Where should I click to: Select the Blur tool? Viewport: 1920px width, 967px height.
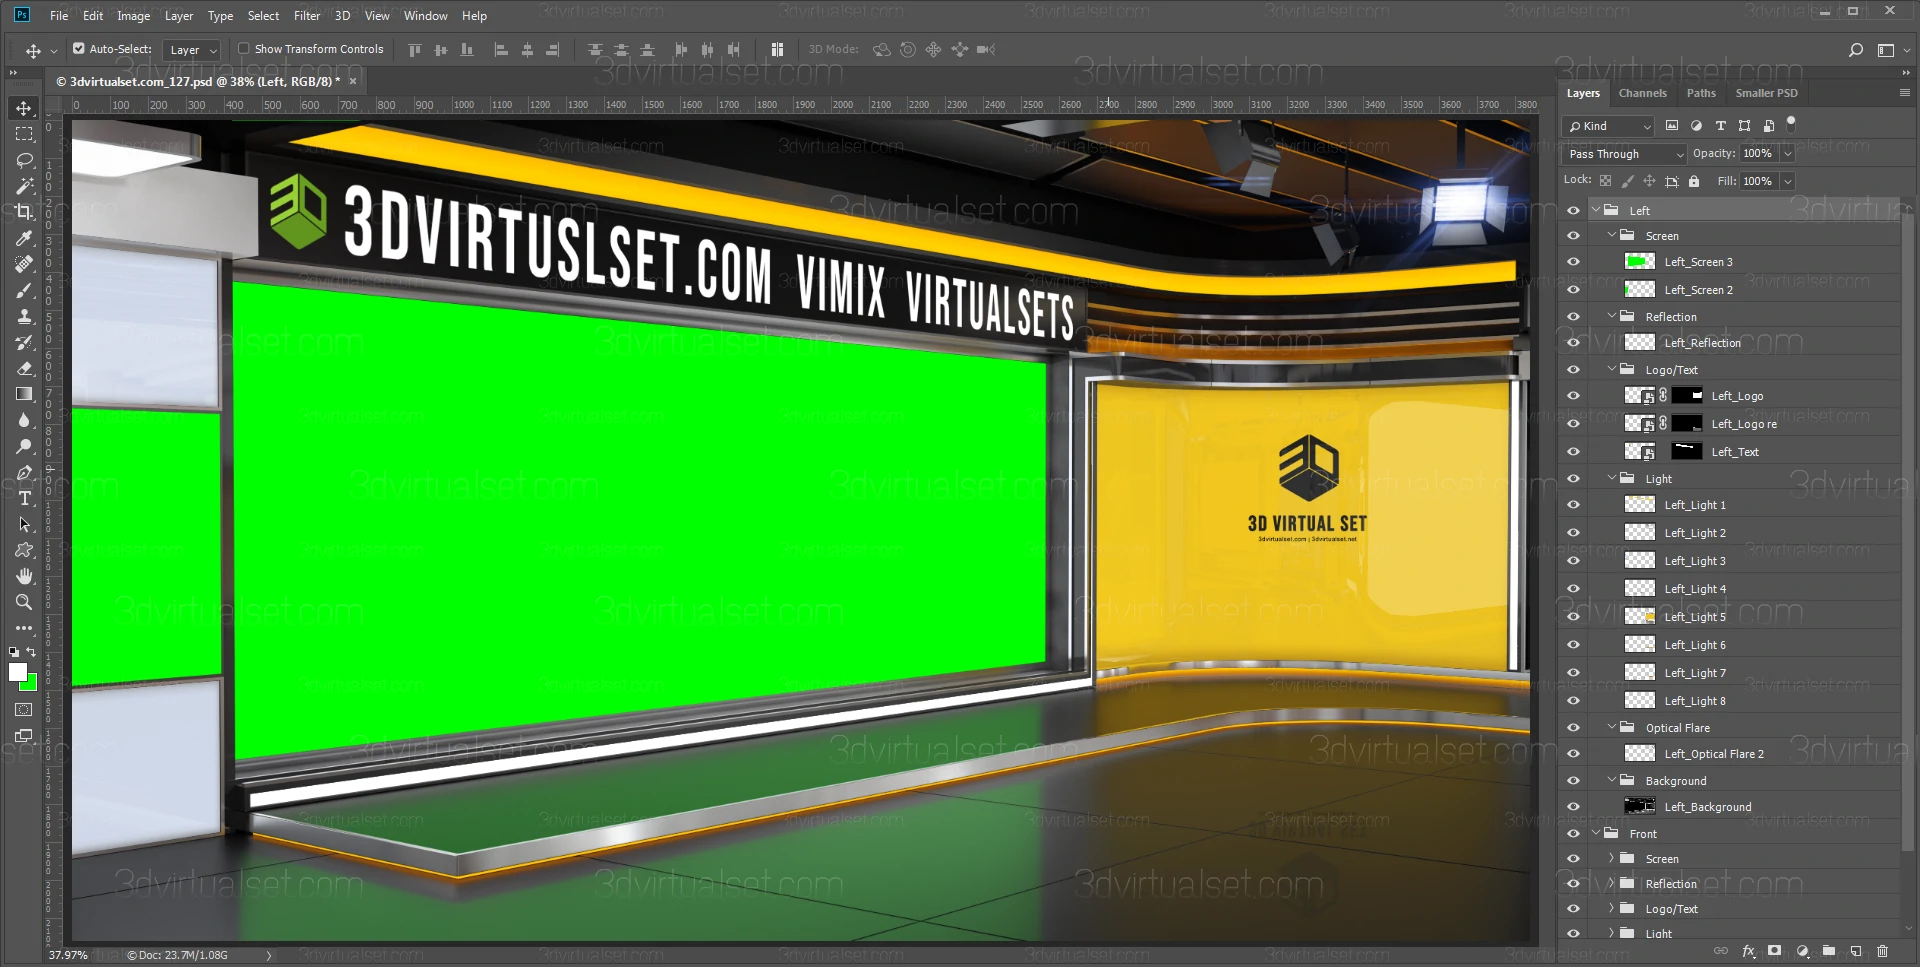coord(24,420)
